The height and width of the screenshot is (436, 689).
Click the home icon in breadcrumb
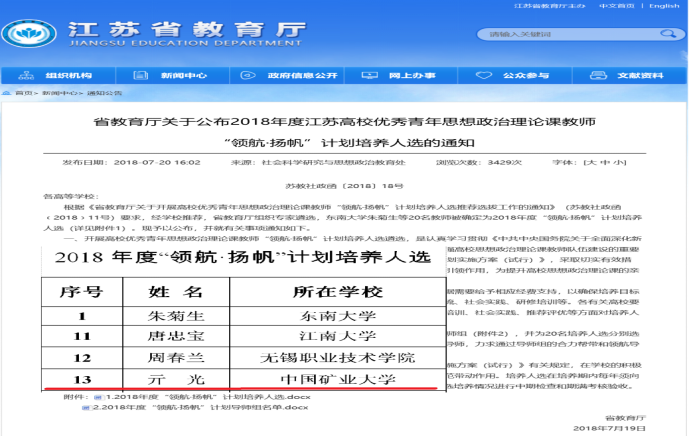[6, 93]
